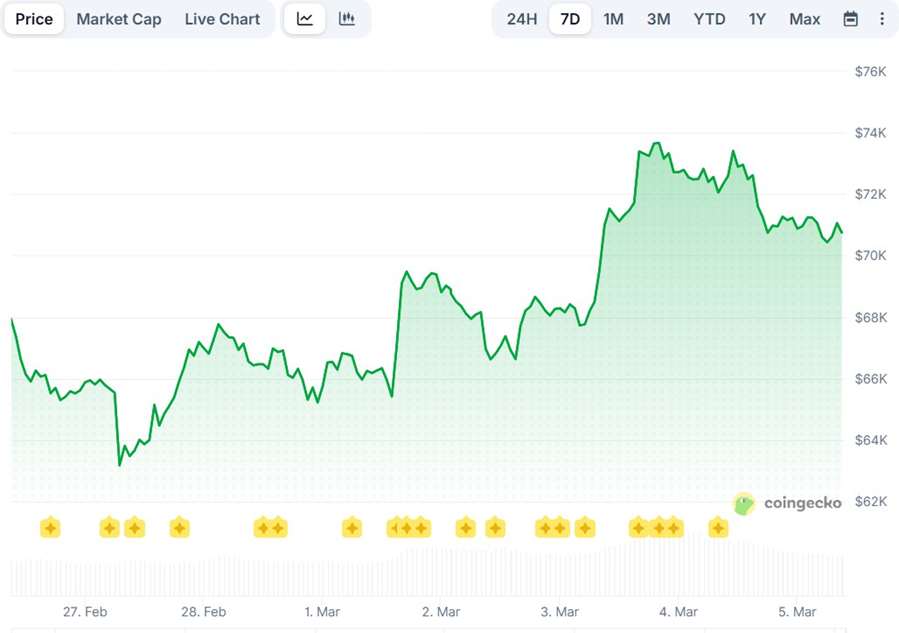Click the CoinGecko logo watermark
Image resolution: width=899 pixels, height=633 pixels.
point(787,503)
